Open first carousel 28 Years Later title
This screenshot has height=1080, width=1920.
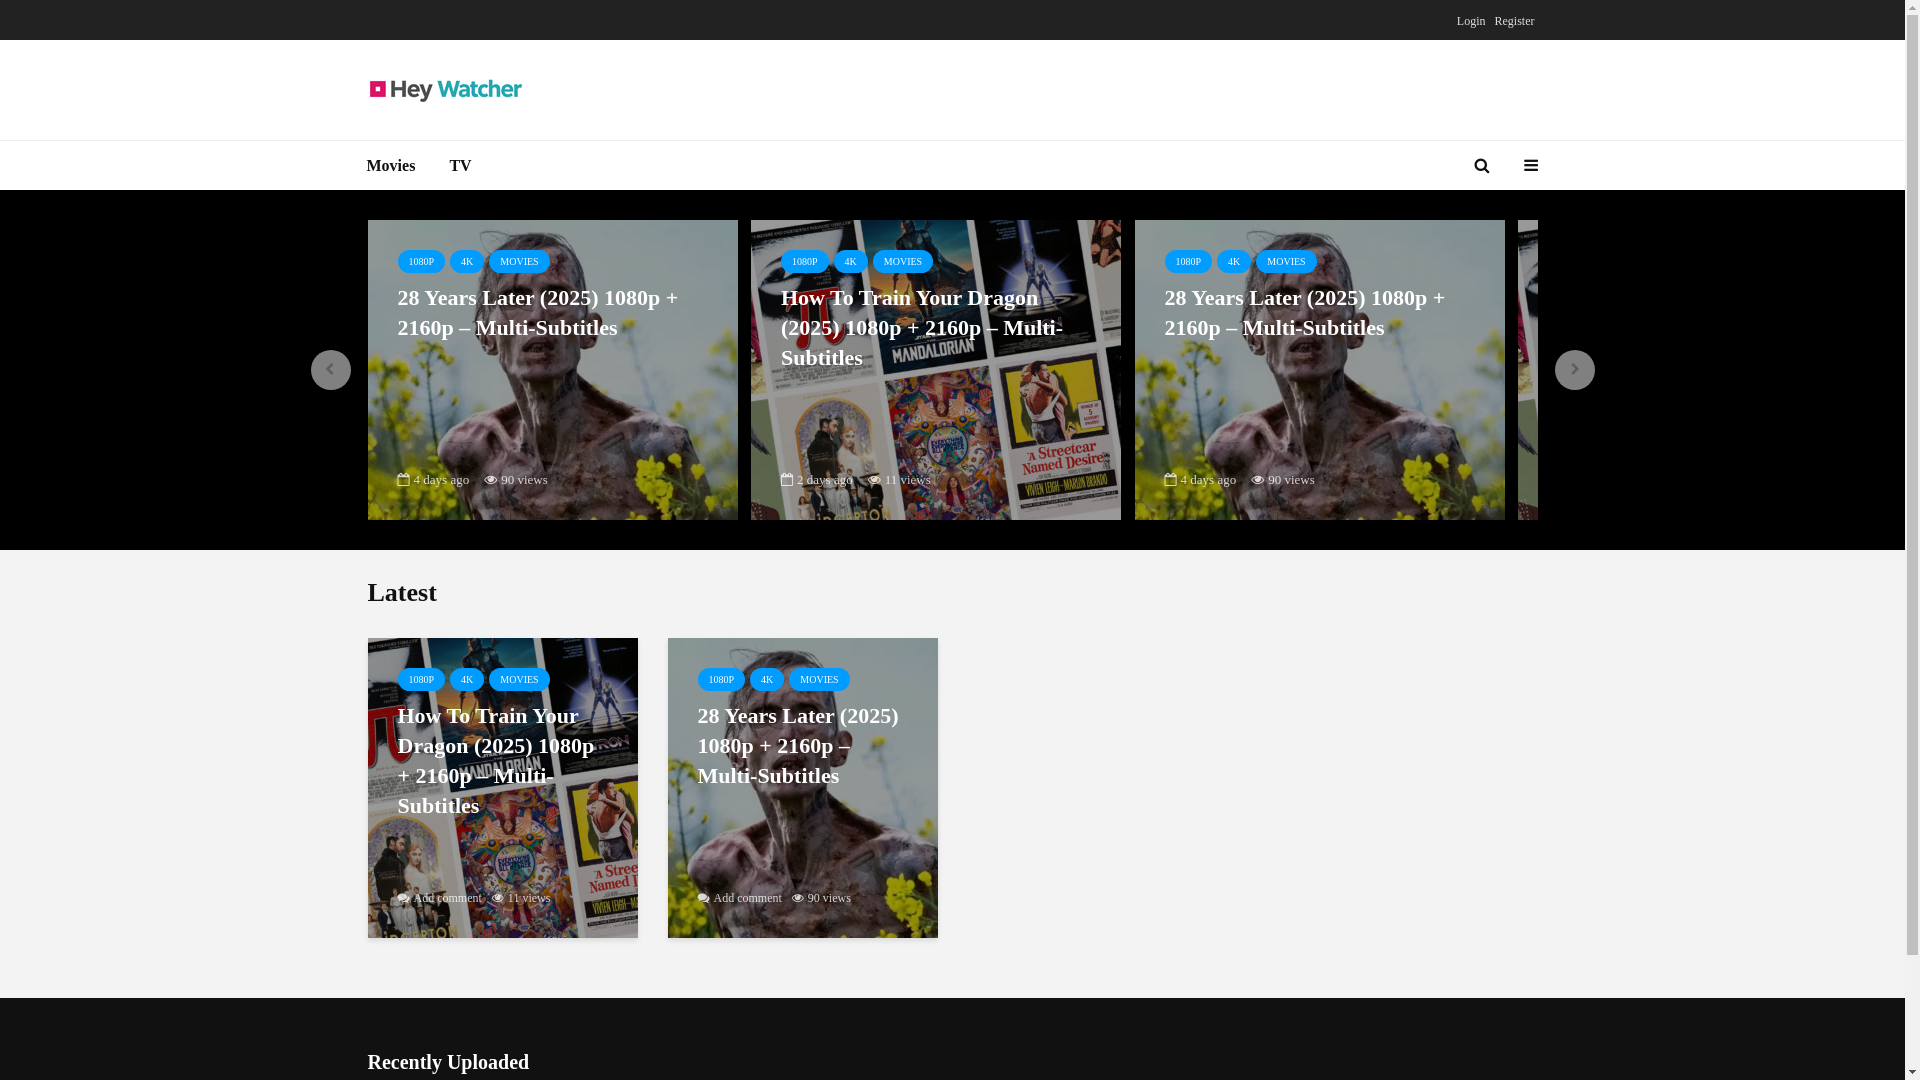[x=538, y=313]
